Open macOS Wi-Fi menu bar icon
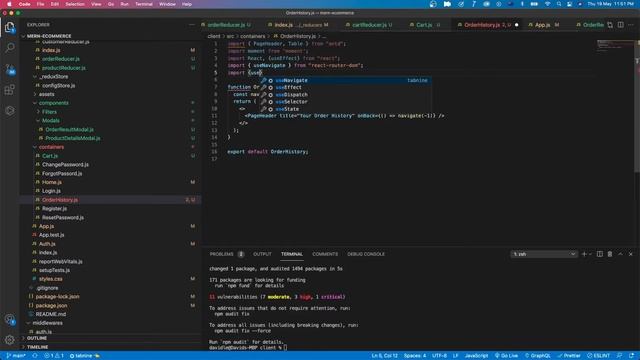 pyautogui.click(x=547, y=4)
